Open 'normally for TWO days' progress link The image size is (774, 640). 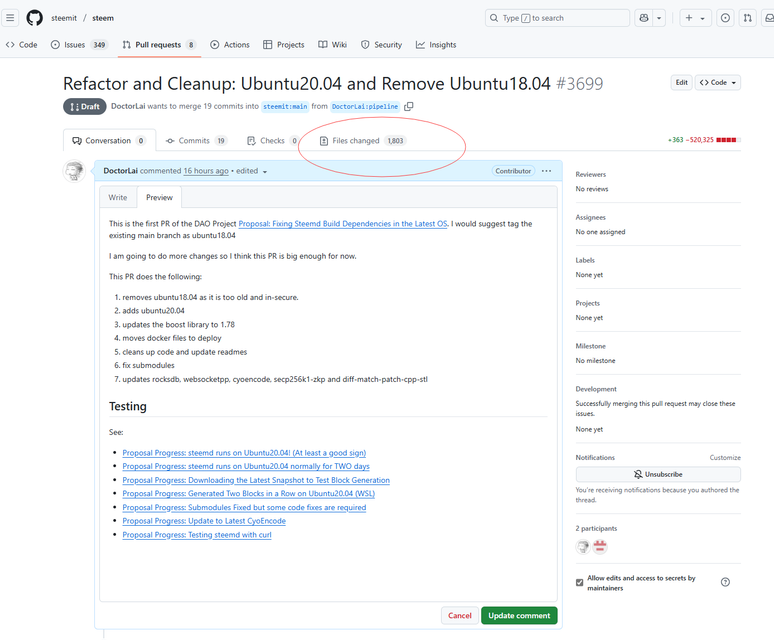tap(246, 466)
